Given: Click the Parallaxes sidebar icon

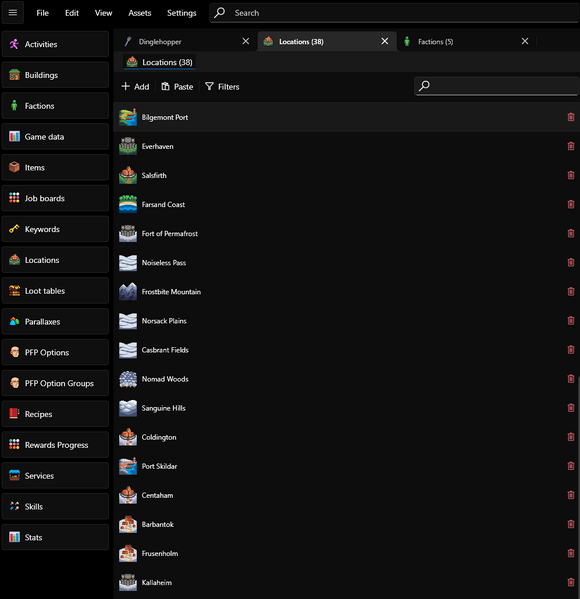Looking at the screenshot, I should pos(15,321).
